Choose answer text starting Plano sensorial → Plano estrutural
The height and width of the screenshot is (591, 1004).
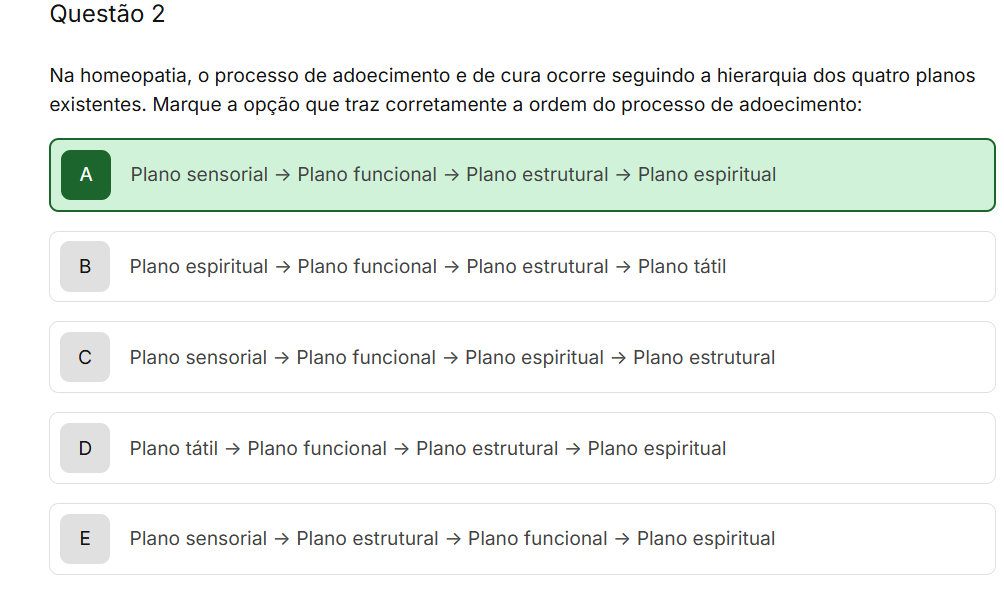[x=452, y=539]
